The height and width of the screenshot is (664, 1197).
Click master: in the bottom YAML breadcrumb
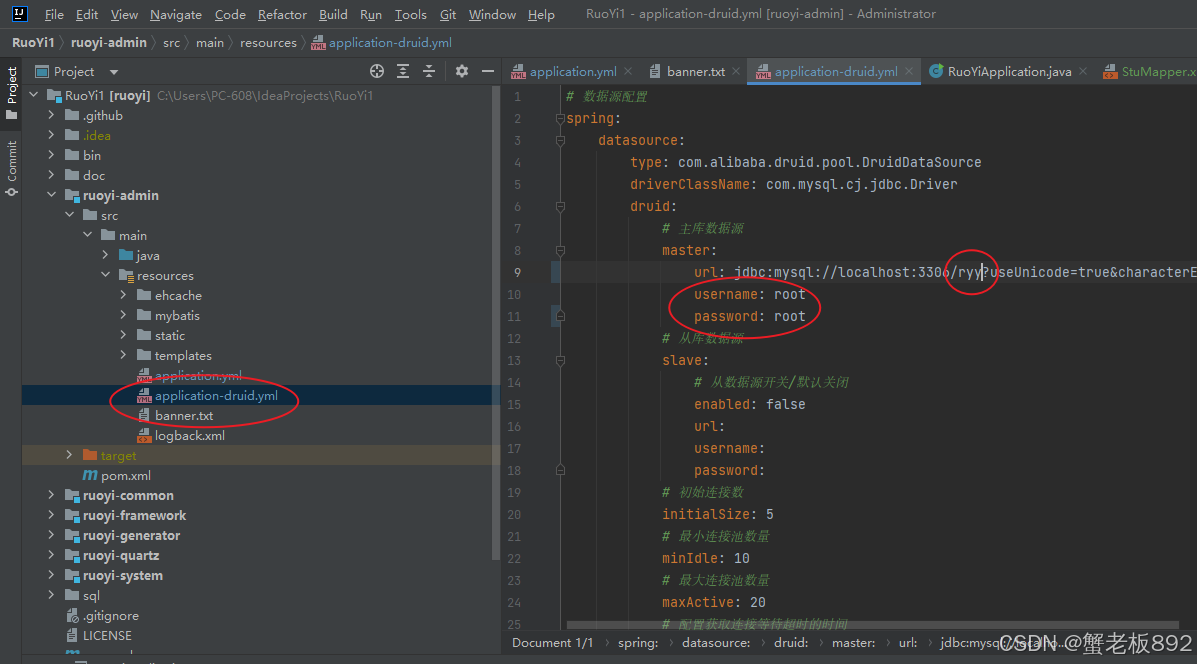coord(853,643)
